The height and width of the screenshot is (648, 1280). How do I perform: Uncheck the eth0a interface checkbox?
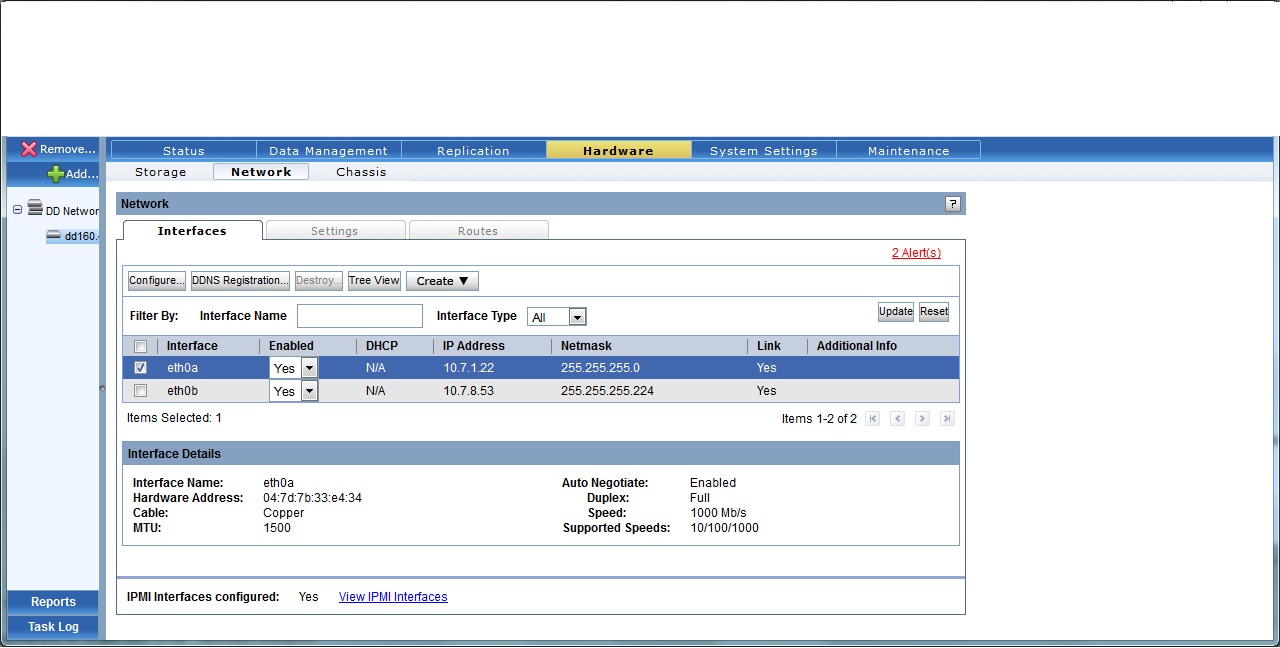pos(141,367)
